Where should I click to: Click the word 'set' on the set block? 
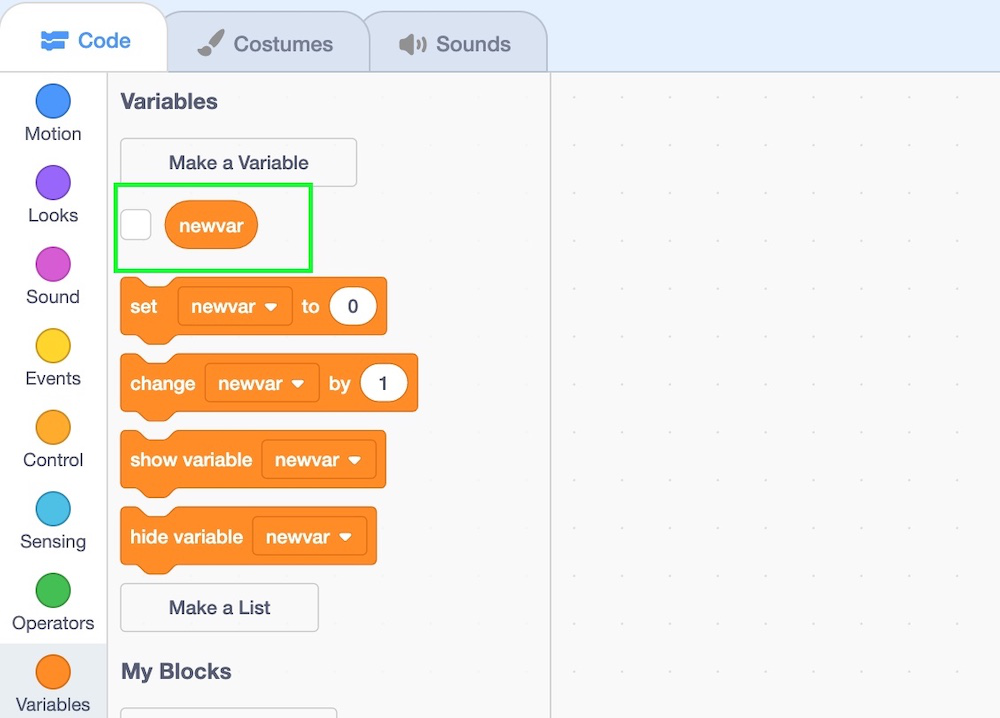pyautogui.click(x=143, y=307)
